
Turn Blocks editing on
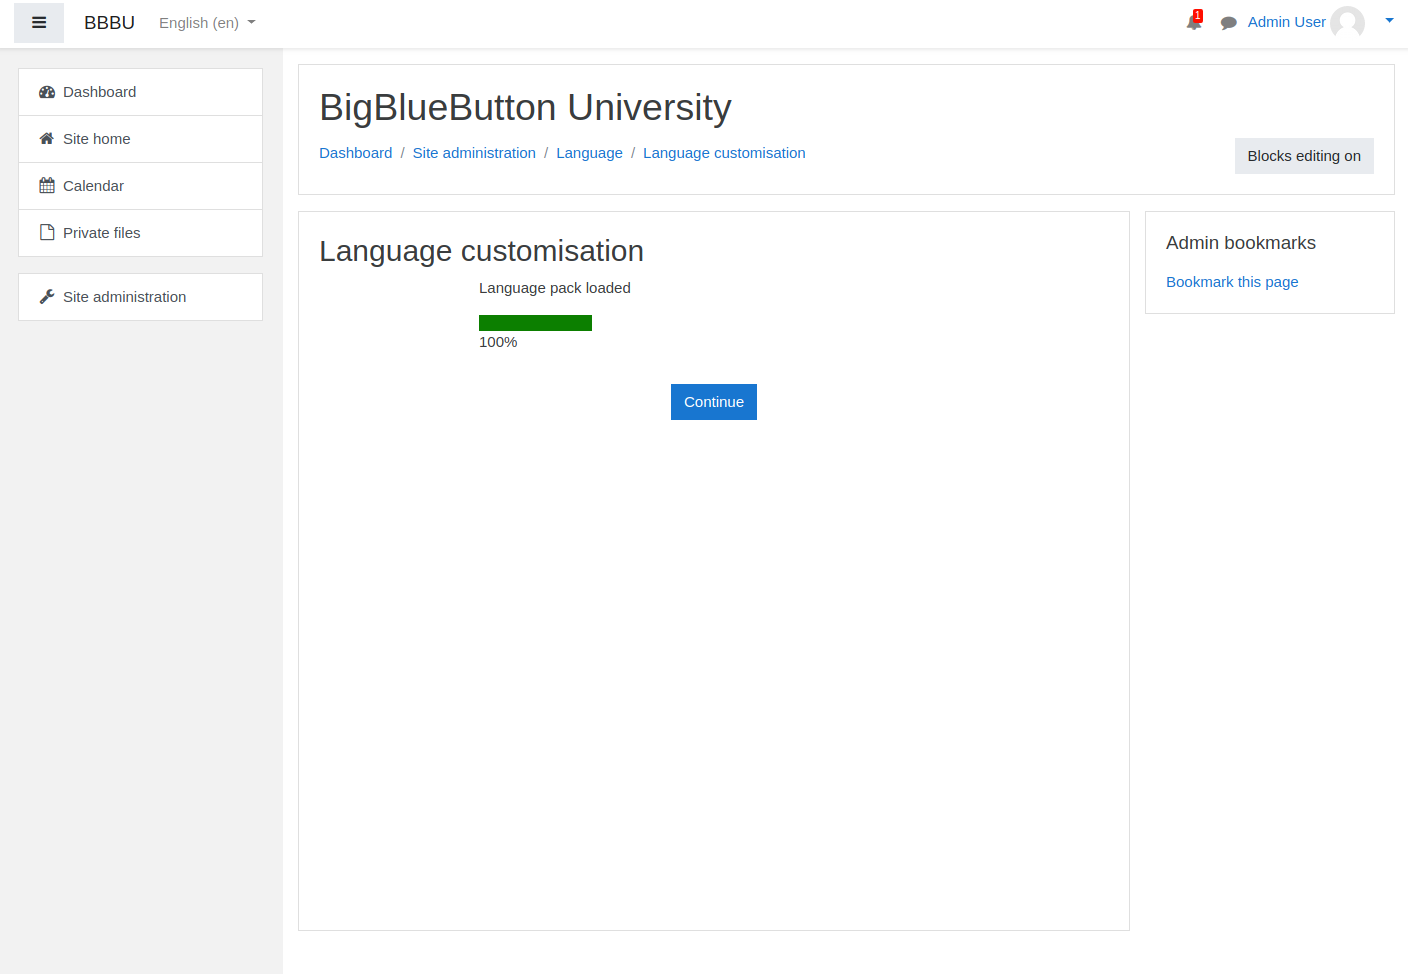tap(1304, 156)
